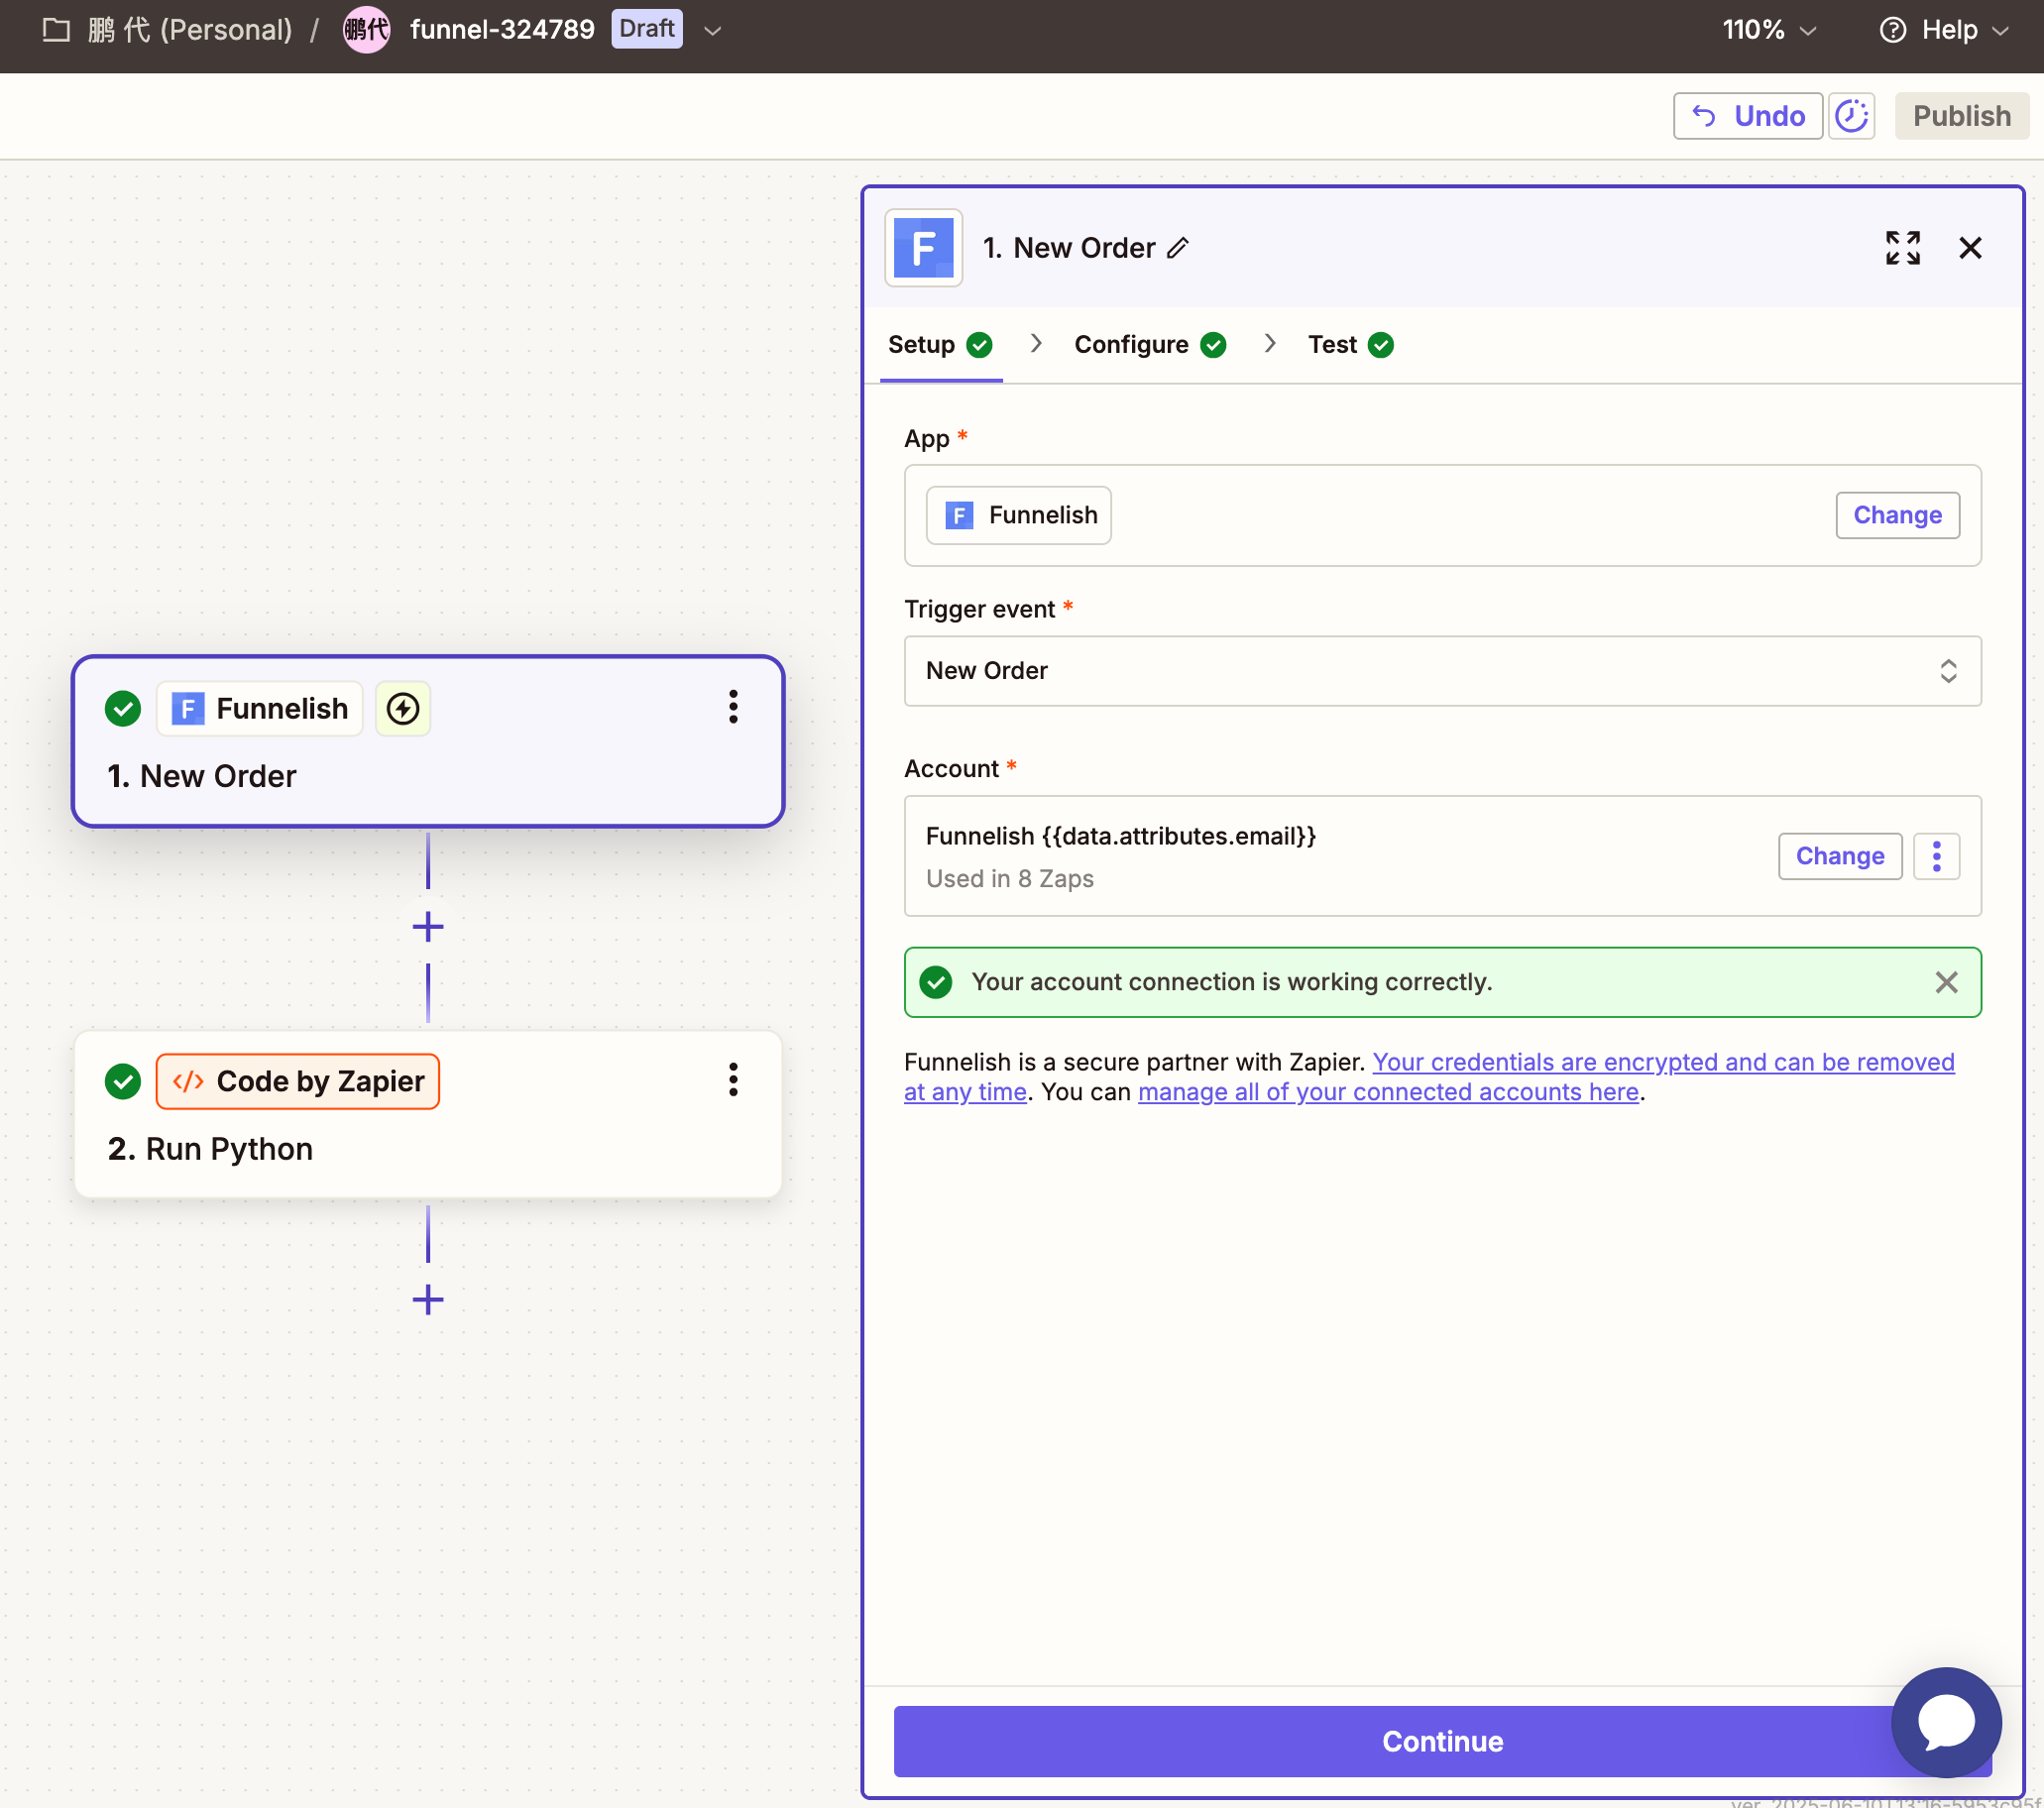2044x1808 pixels.
Task: Open the credentials are encrypted link
Action: tap(1662, 1062)
